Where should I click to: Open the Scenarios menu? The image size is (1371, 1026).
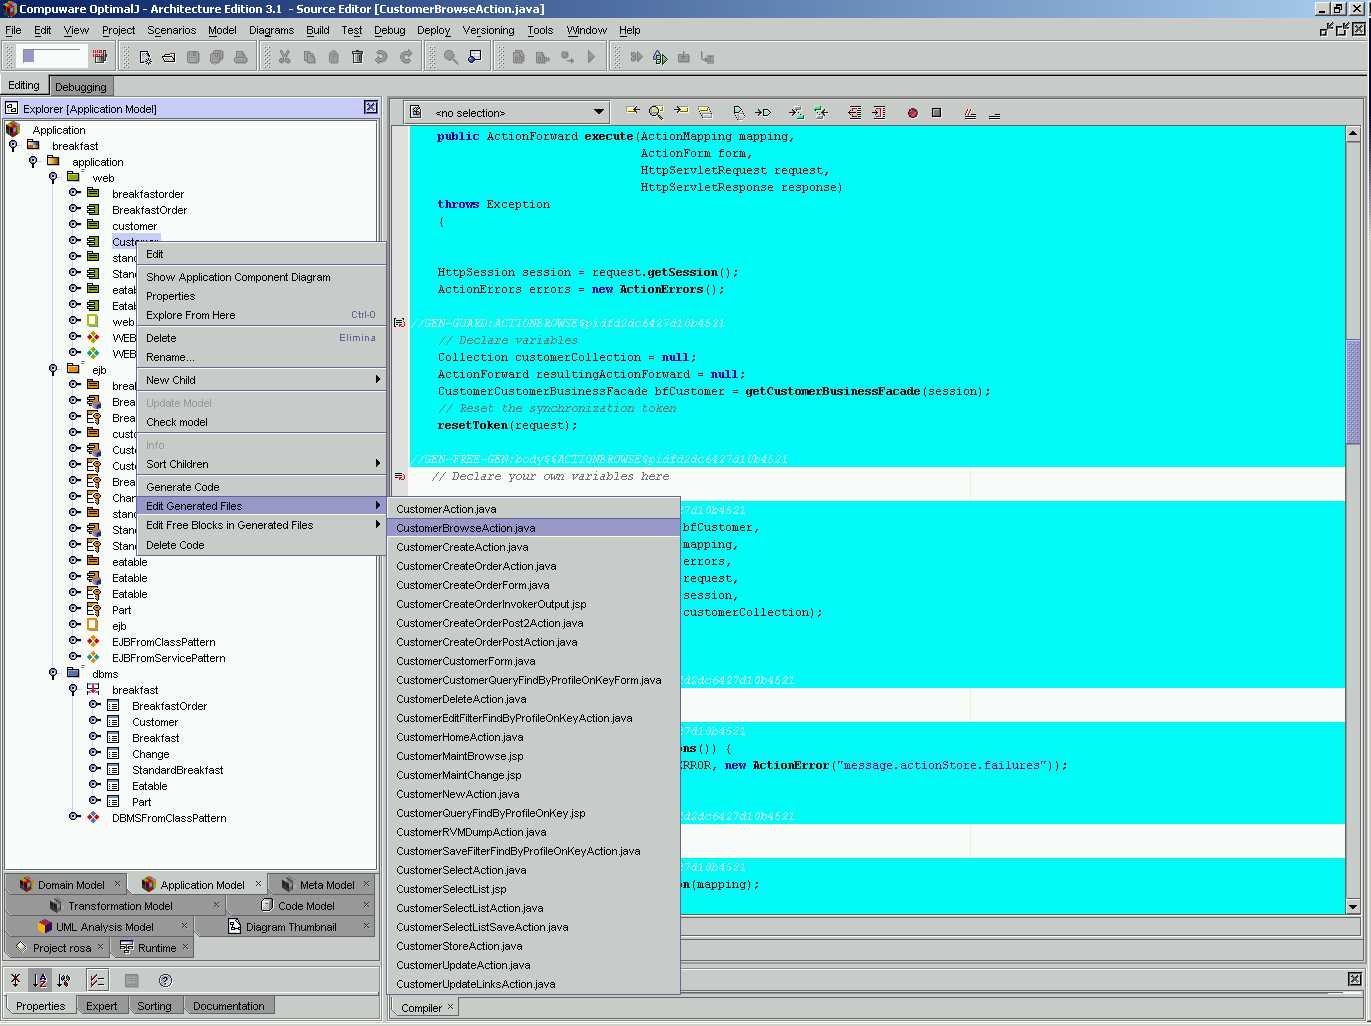[x=171, y=30]
